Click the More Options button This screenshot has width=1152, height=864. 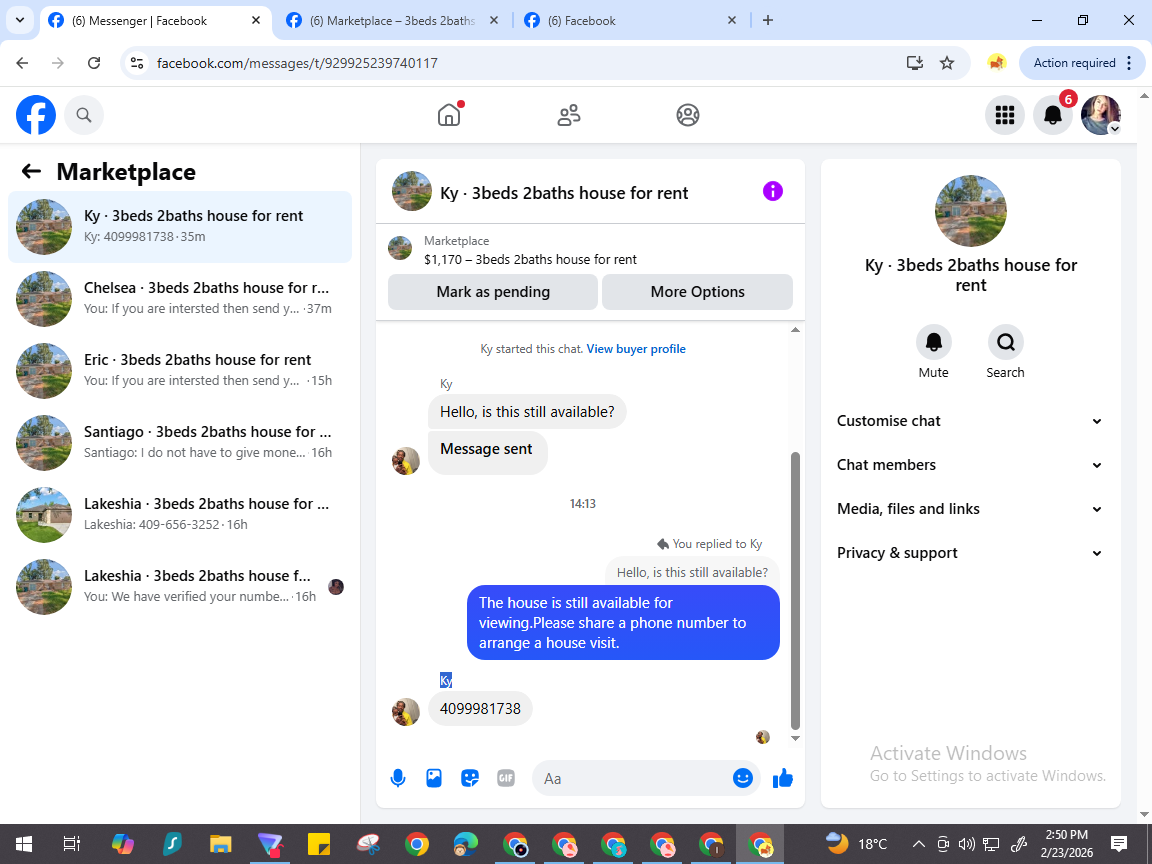click(x=697, y=292)
